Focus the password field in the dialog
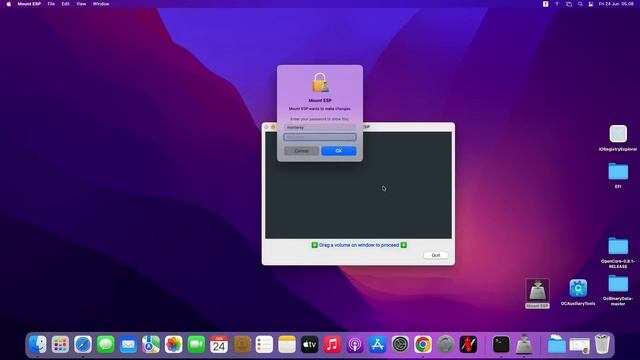The image size is (640, 360). [320, 137]
